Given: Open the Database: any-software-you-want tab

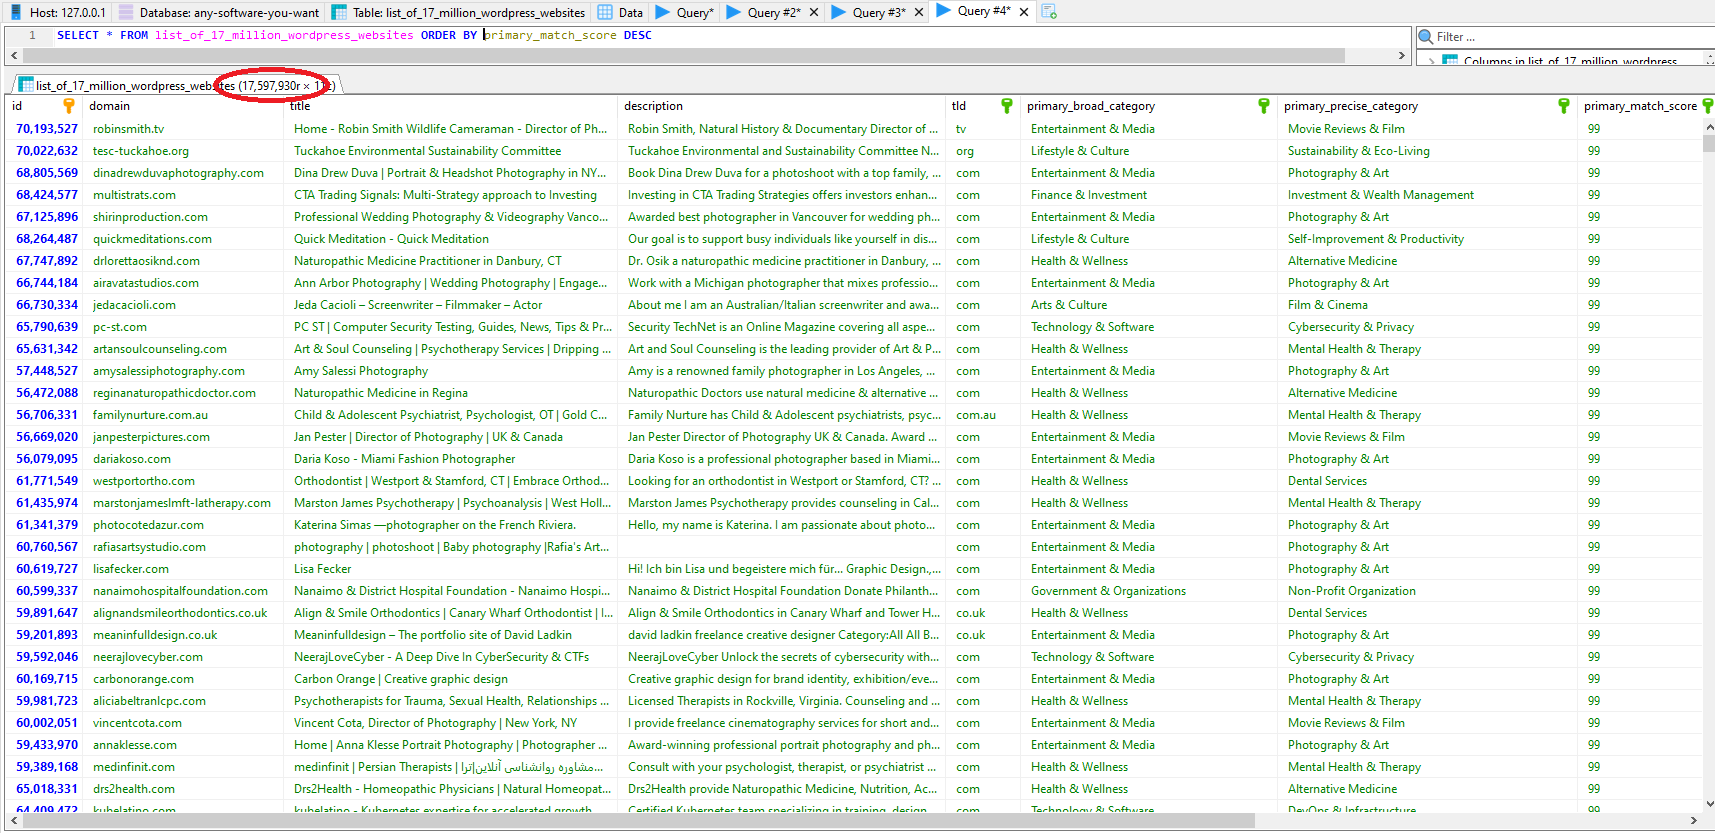Looking at the screenshot, I should point(219,13).
